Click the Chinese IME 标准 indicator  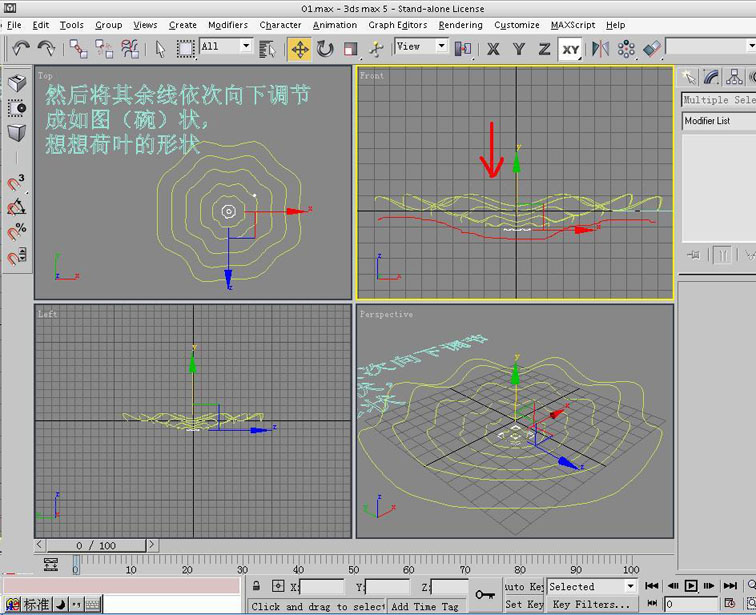click(x=36, y=604)
